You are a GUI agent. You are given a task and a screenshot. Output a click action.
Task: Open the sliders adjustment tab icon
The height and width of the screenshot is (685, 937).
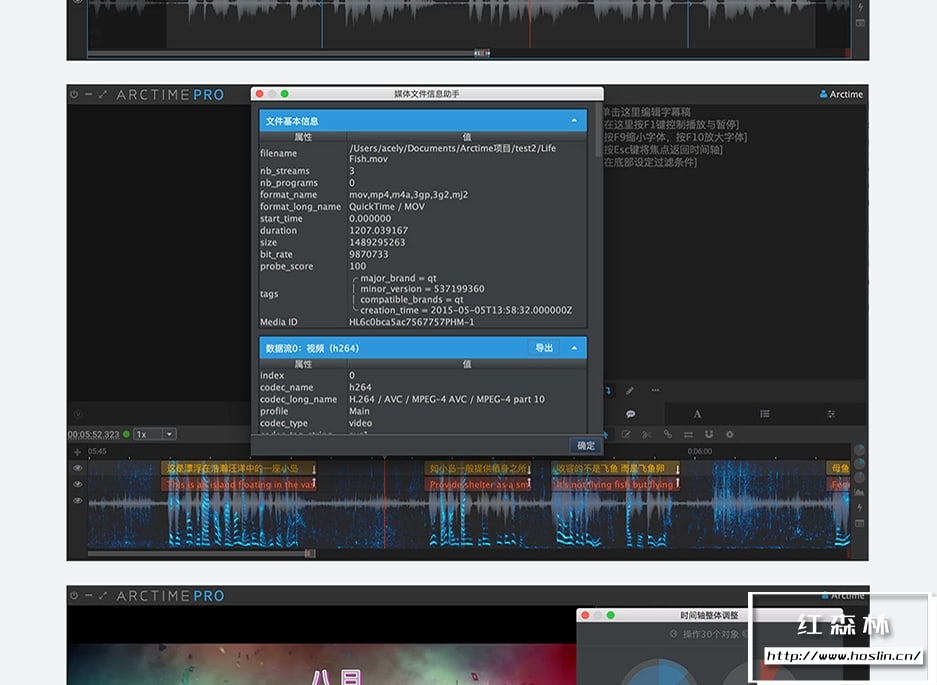(x=831, y=414)
